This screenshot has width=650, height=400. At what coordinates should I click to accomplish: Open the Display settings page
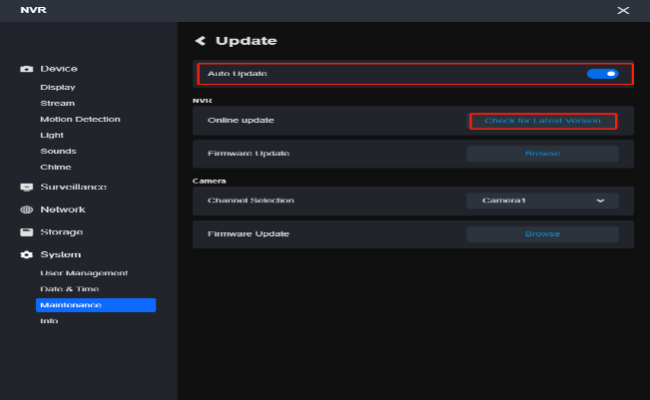[x=57, y=87]
